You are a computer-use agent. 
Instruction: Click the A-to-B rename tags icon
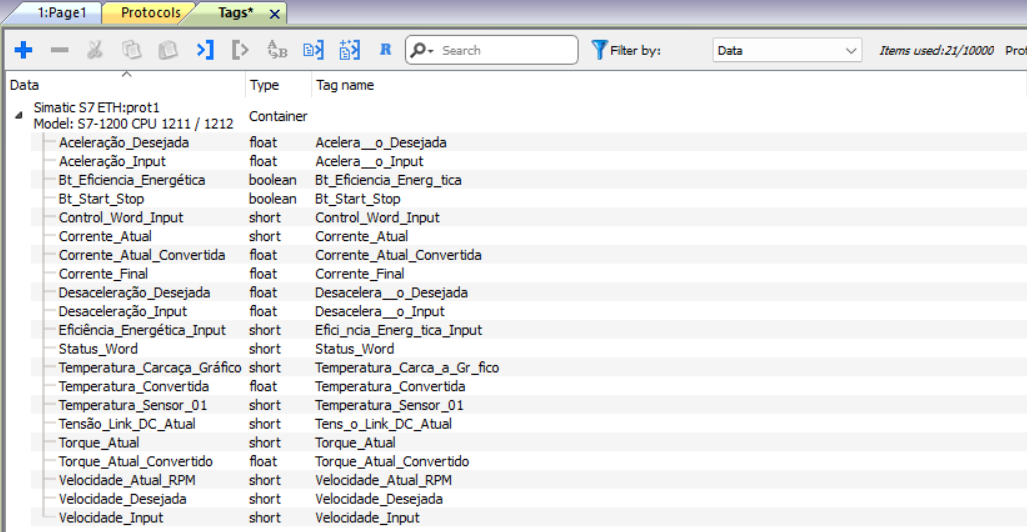click(x=277, y=50)
